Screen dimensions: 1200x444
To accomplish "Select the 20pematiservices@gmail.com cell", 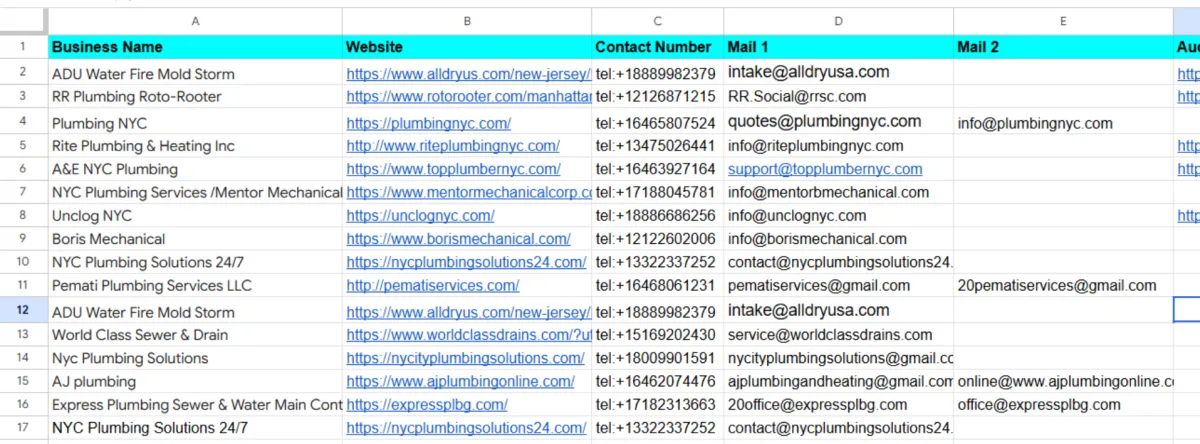I will pos(1063,285).
